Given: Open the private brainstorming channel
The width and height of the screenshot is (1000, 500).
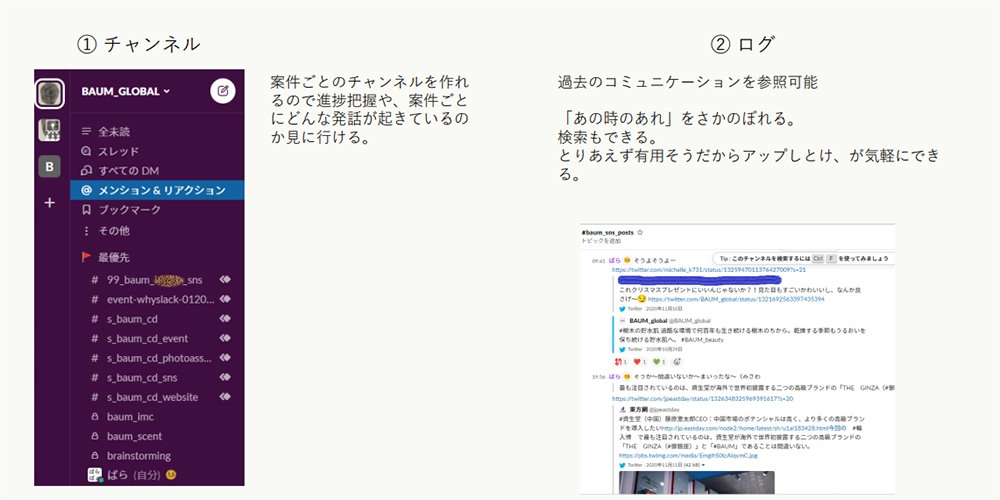Looking at the screenshot, I should (157, 455).
